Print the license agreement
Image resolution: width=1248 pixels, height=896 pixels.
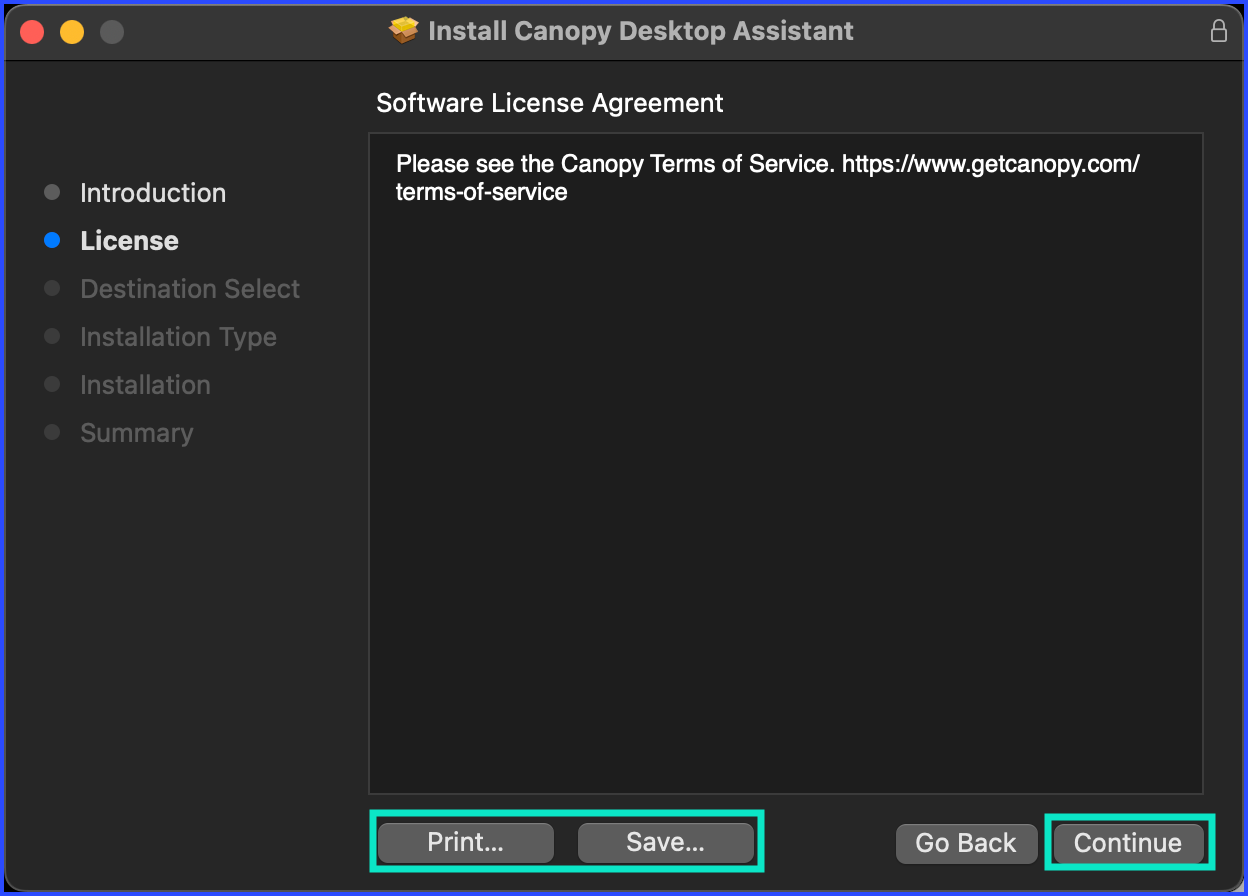pyautogui.click(x=465, y=842)
